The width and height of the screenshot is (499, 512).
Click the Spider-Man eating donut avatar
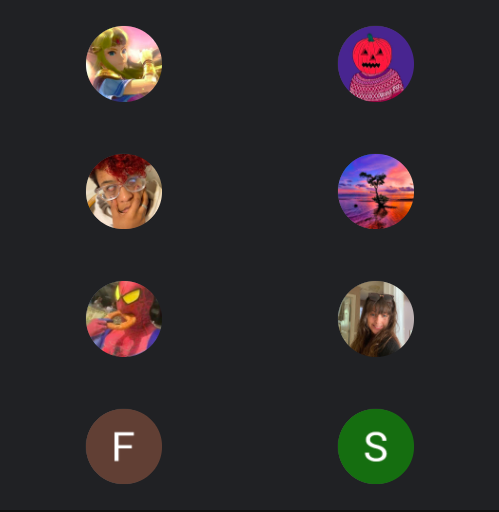coord(124,319)
